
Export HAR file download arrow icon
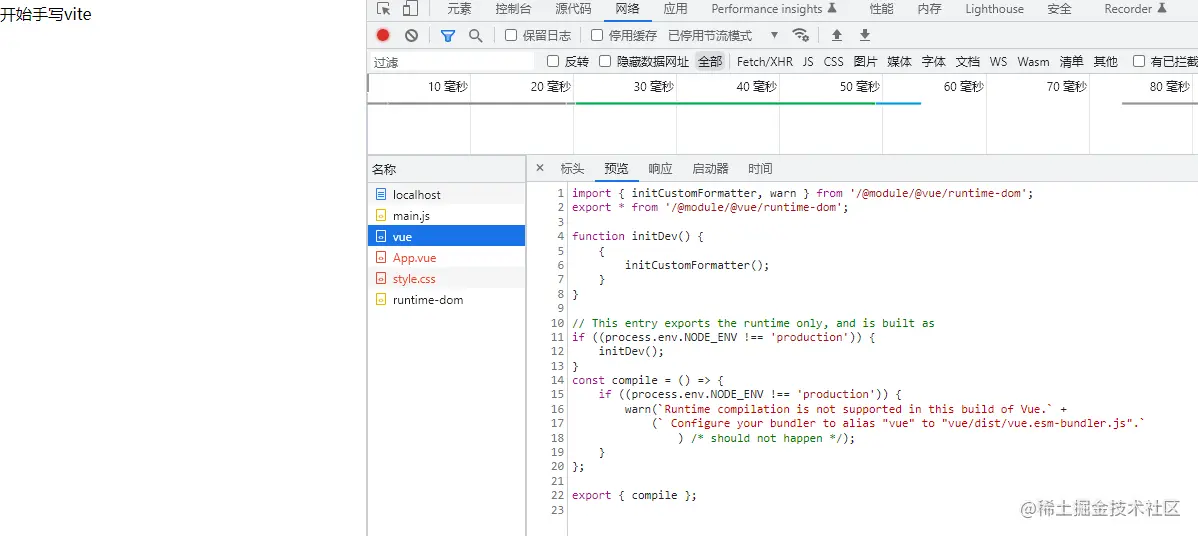point(865,35)
